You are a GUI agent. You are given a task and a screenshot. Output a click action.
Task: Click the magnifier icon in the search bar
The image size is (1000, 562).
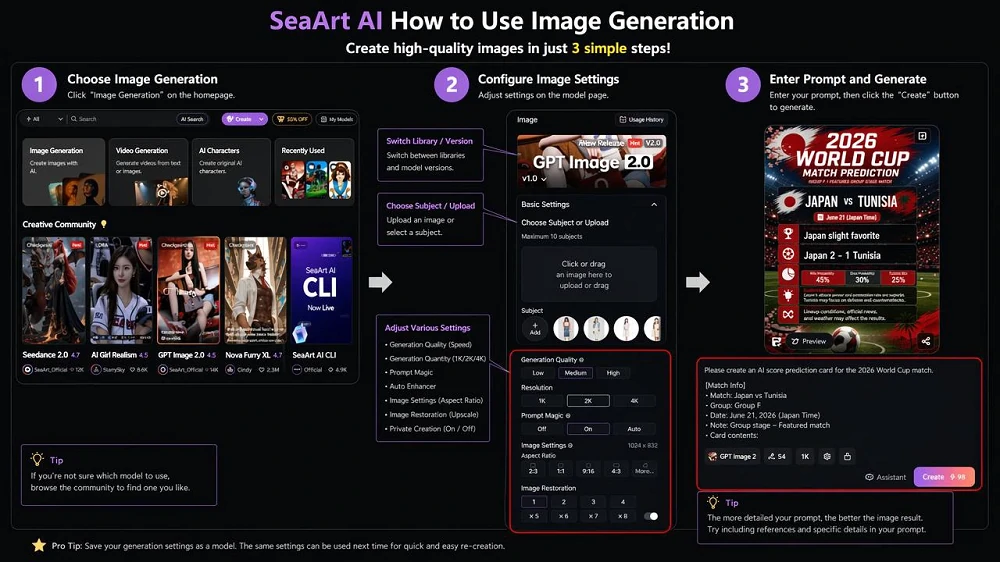(74, 119)
